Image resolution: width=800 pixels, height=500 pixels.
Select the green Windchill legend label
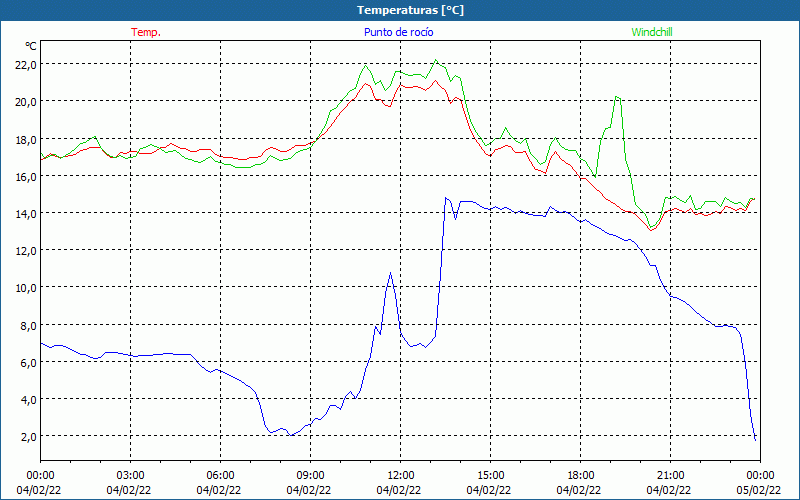652,32
